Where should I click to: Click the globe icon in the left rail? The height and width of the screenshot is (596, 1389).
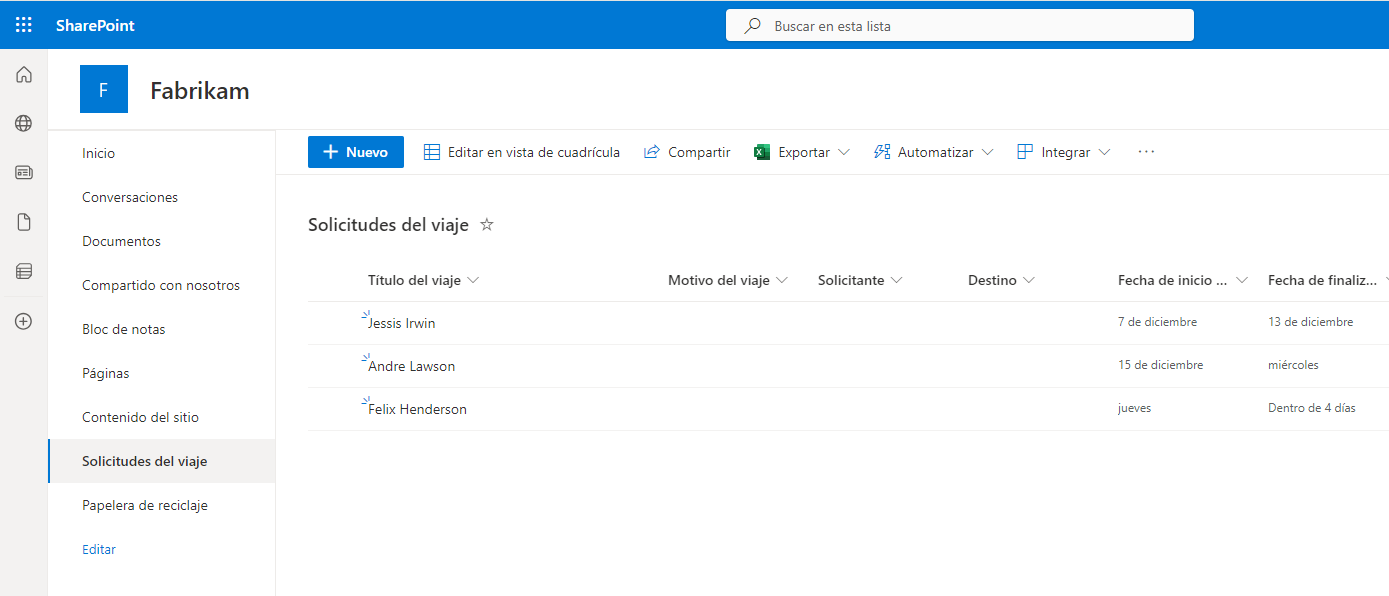point(23,123)
